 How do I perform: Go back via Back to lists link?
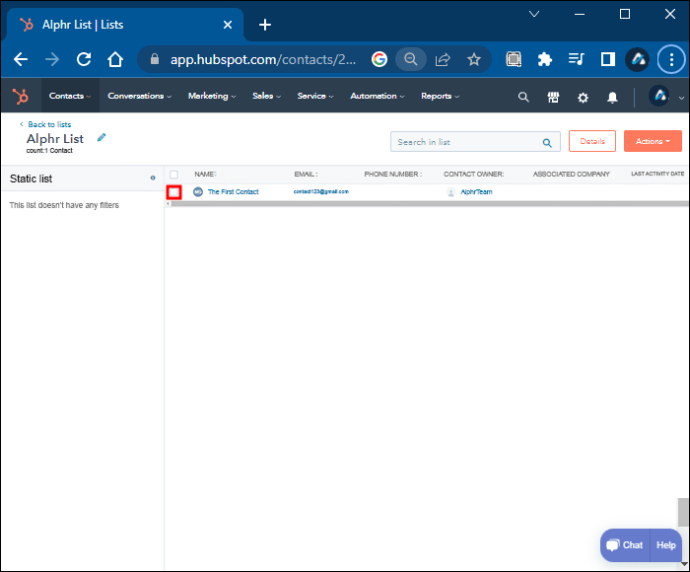coord(46,124)
